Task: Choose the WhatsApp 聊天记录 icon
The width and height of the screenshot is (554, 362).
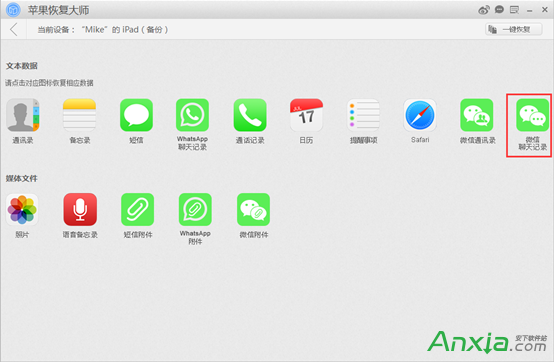Action: tap(193, 115)
